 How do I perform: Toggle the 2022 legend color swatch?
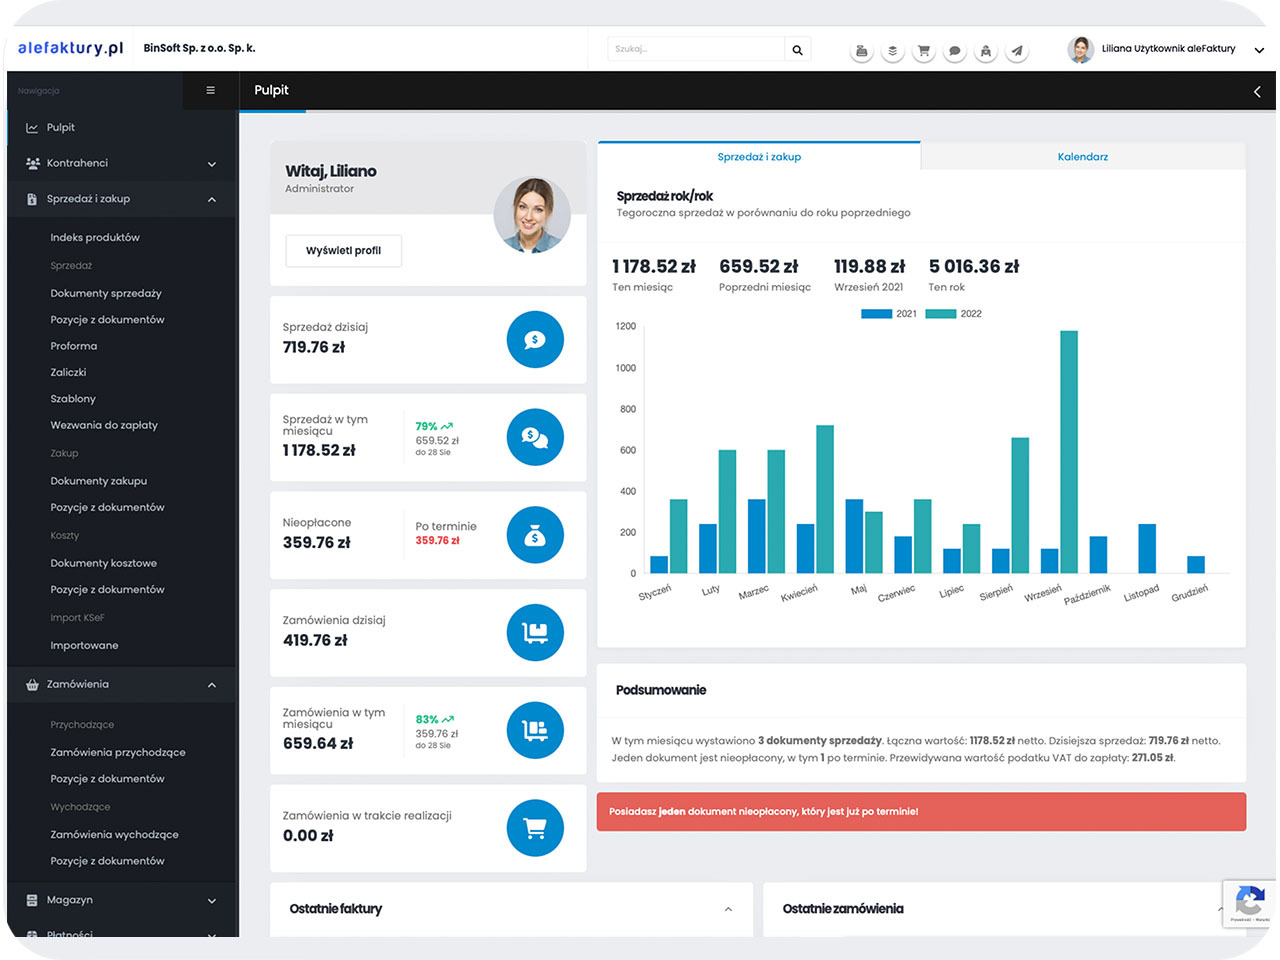click(x=941, y=314)
